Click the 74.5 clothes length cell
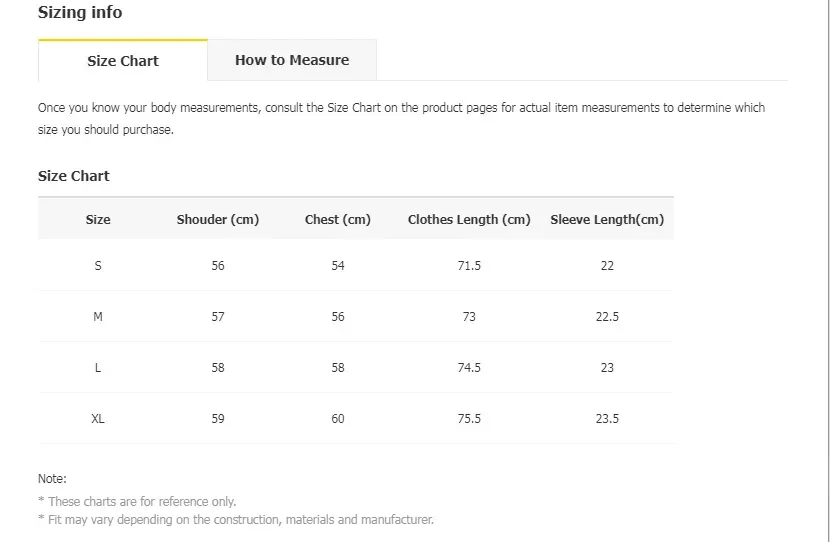Viewport: 830px width, 542px height. (469, 368)
